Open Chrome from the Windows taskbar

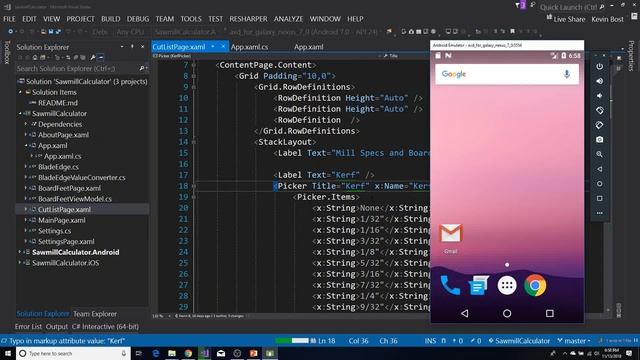click(188, 353)
